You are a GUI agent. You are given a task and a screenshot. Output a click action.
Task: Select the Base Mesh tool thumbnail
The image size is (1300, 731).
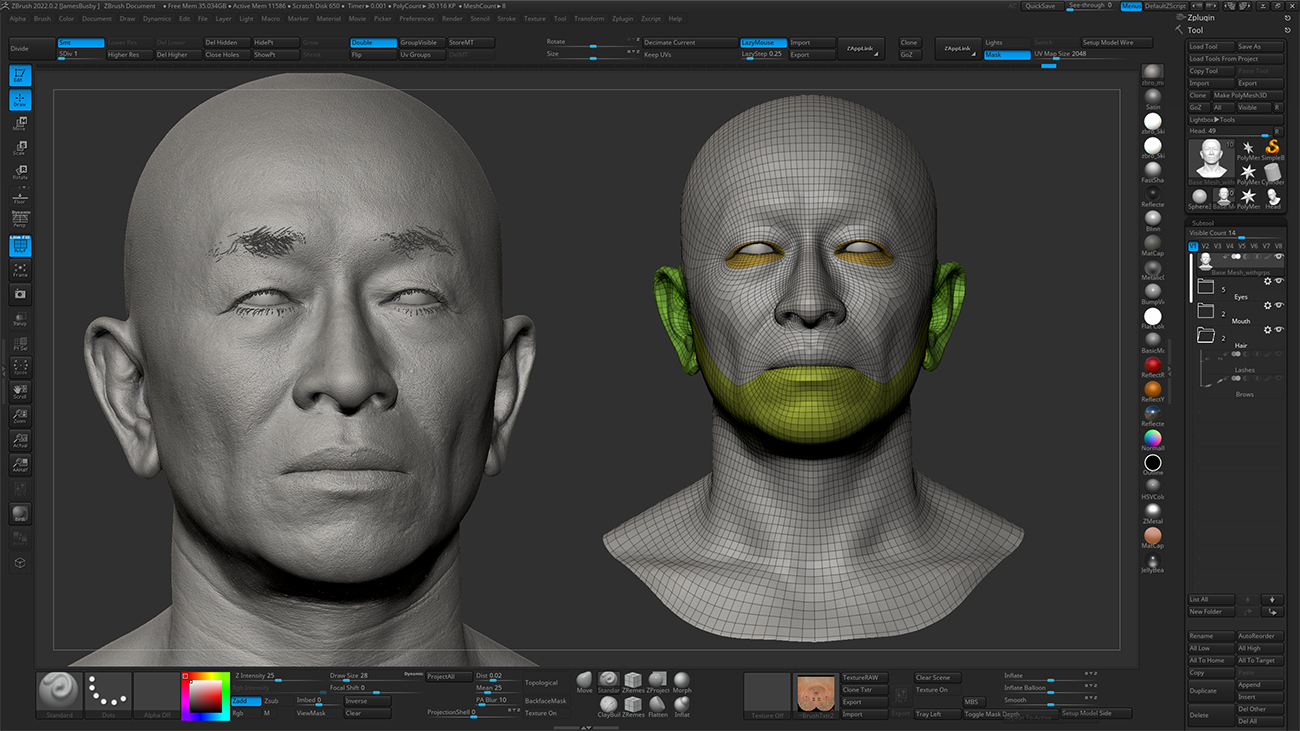point(1210,156)
